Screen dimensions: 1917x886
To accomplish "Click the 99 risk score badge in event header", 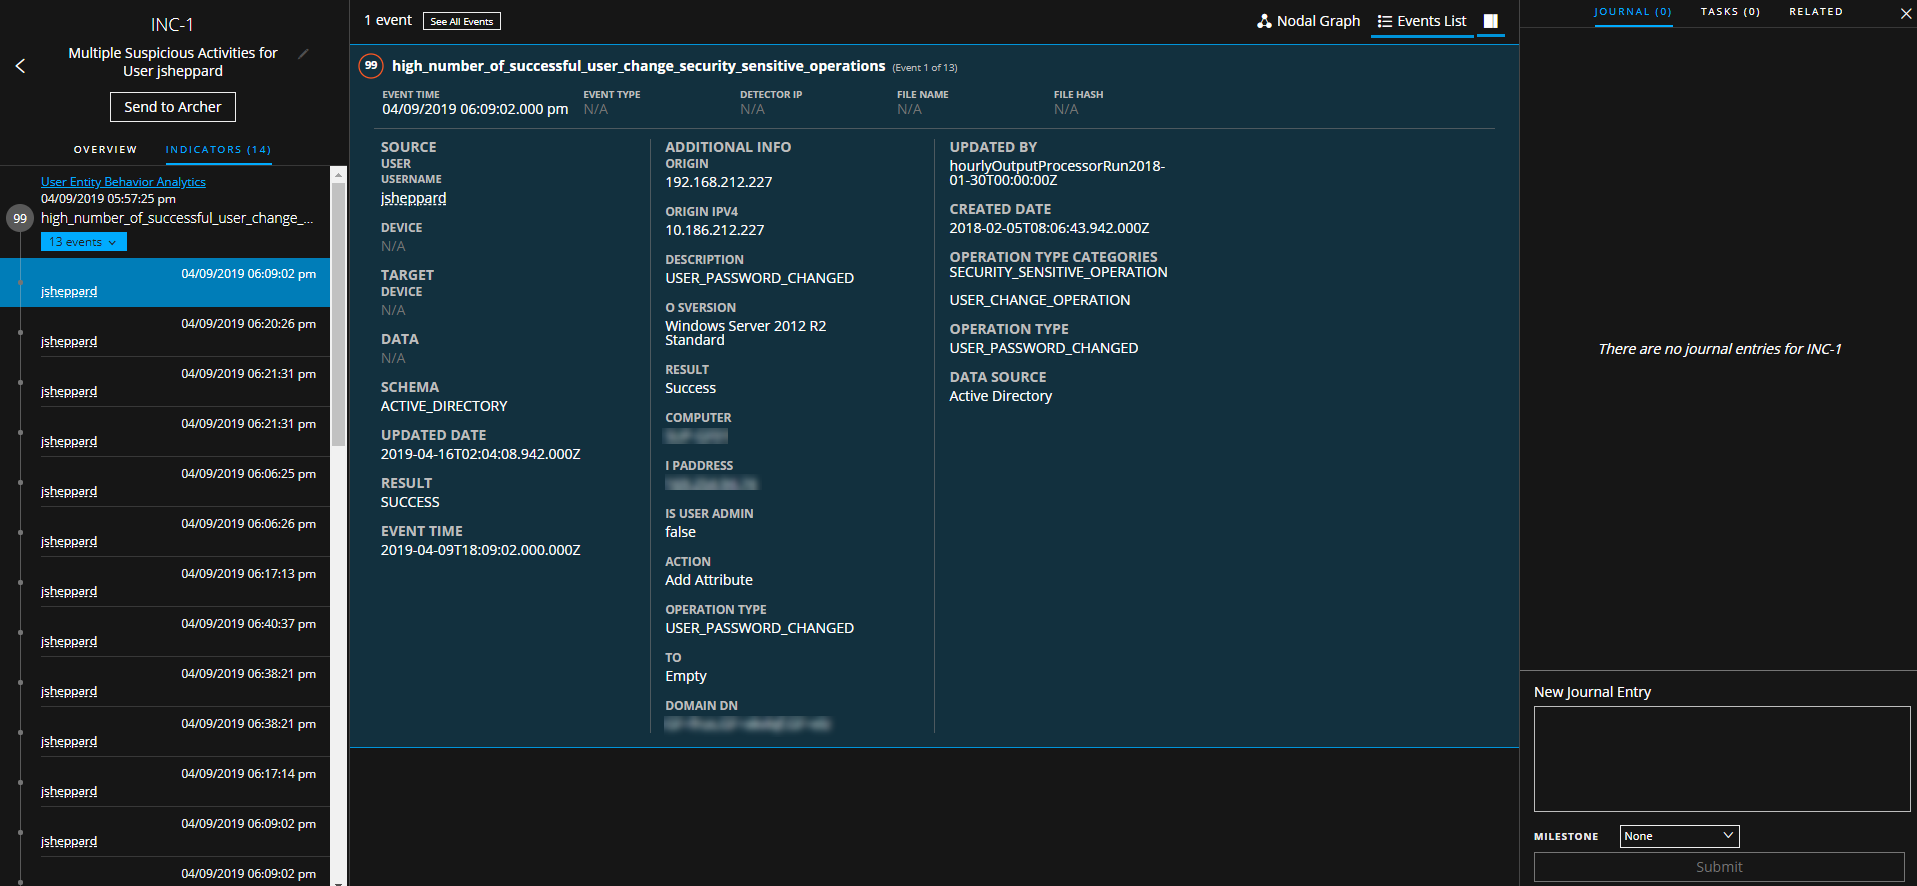I will 371,66.
